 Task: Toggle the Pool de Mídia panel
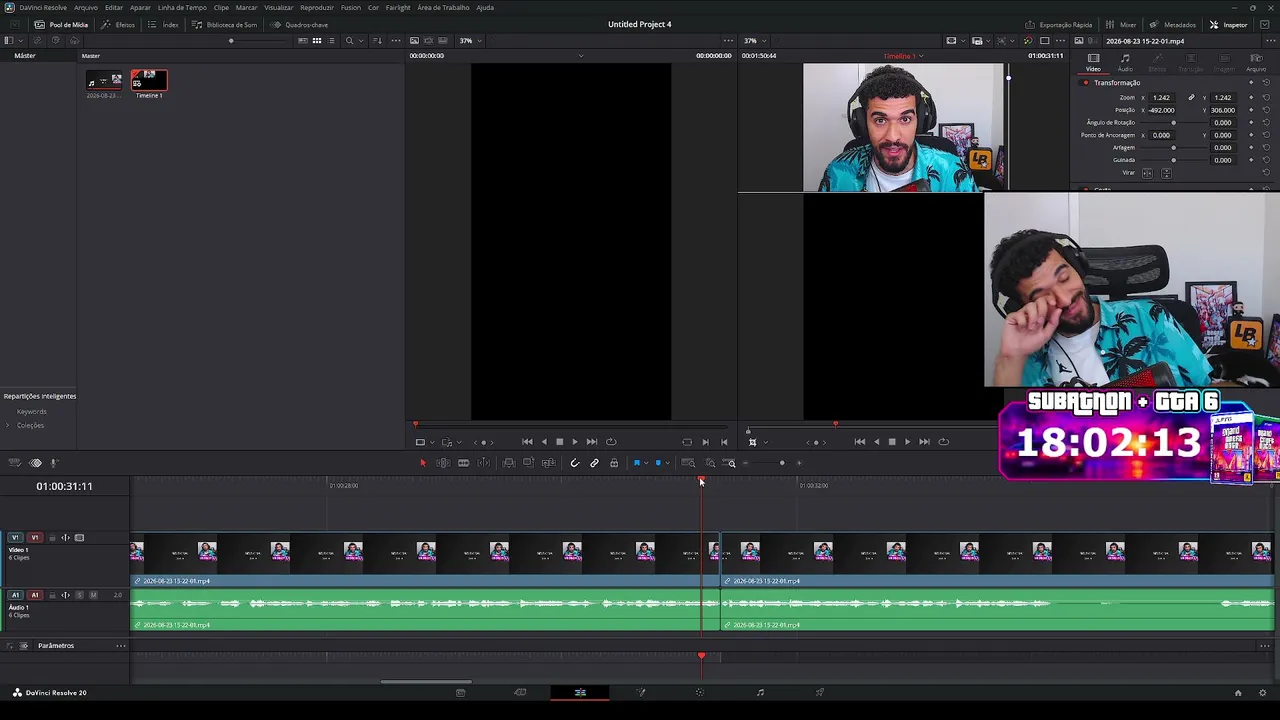[62, 24]
